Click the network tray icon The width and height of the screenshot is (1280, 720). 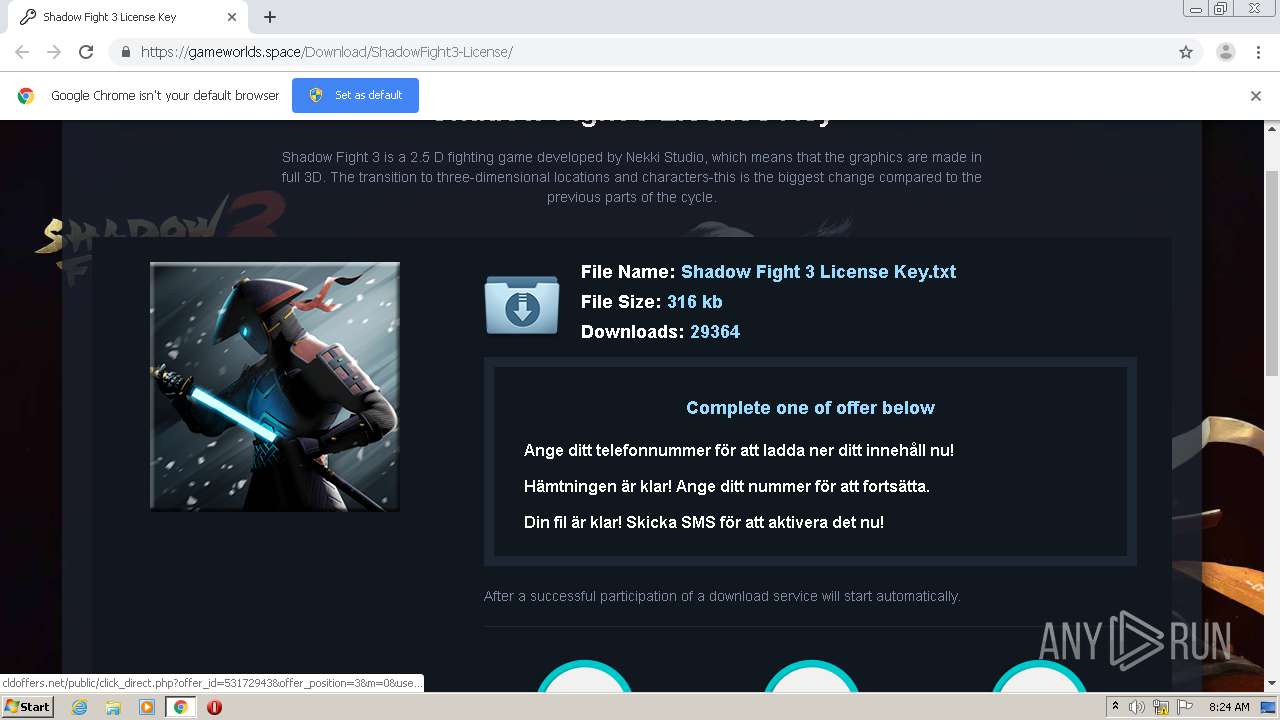[1161, 707]
